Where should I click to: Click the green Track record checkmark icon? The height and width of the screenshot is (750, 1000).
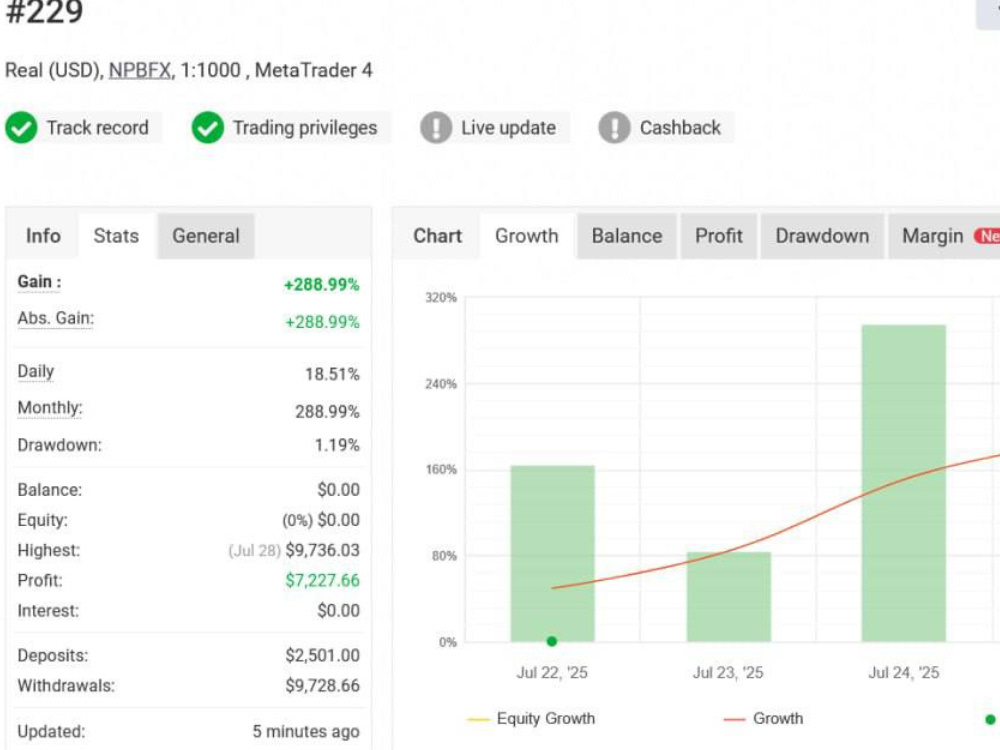[21, 128]
